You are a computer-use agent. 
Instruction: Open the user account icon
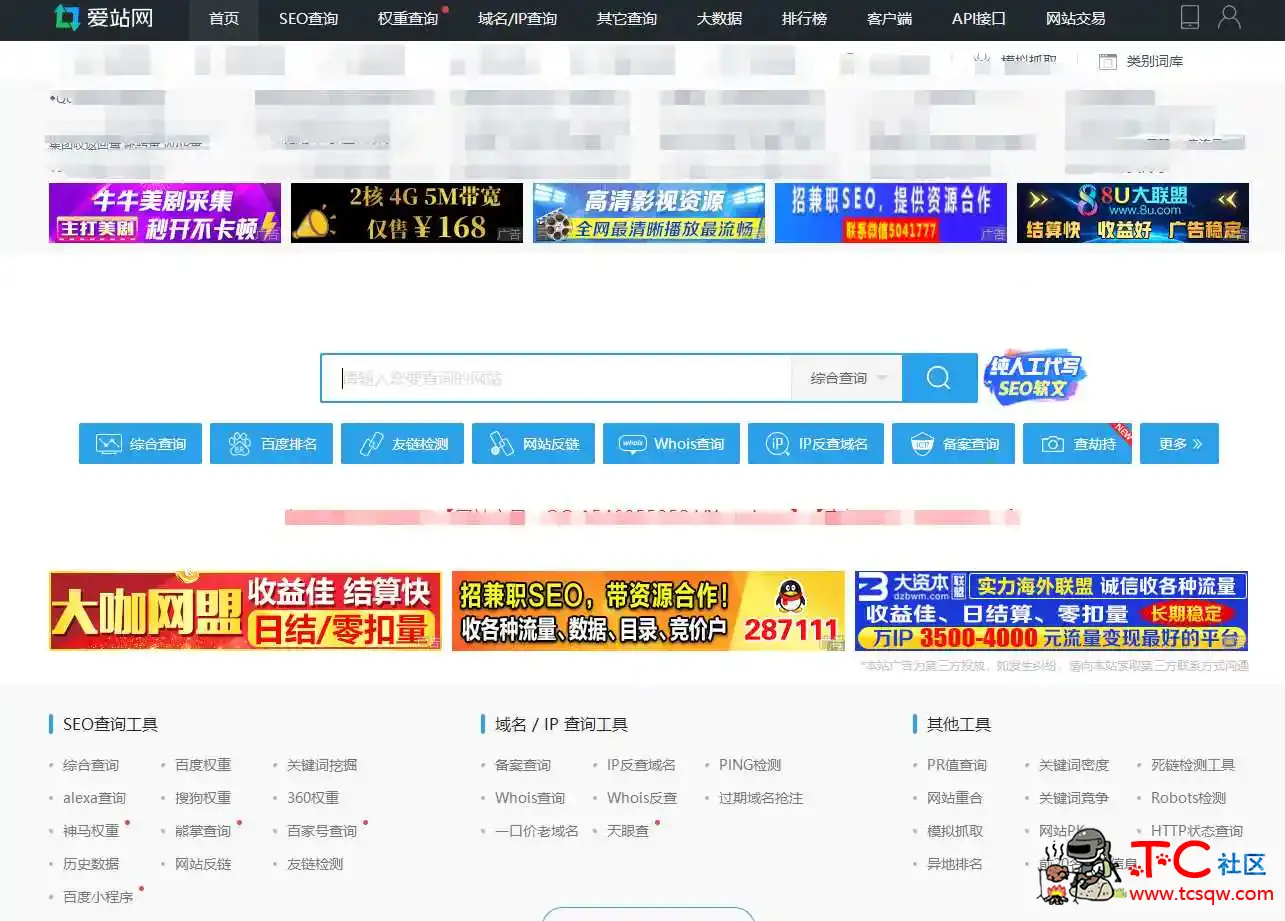click(x=1229, y=17)
